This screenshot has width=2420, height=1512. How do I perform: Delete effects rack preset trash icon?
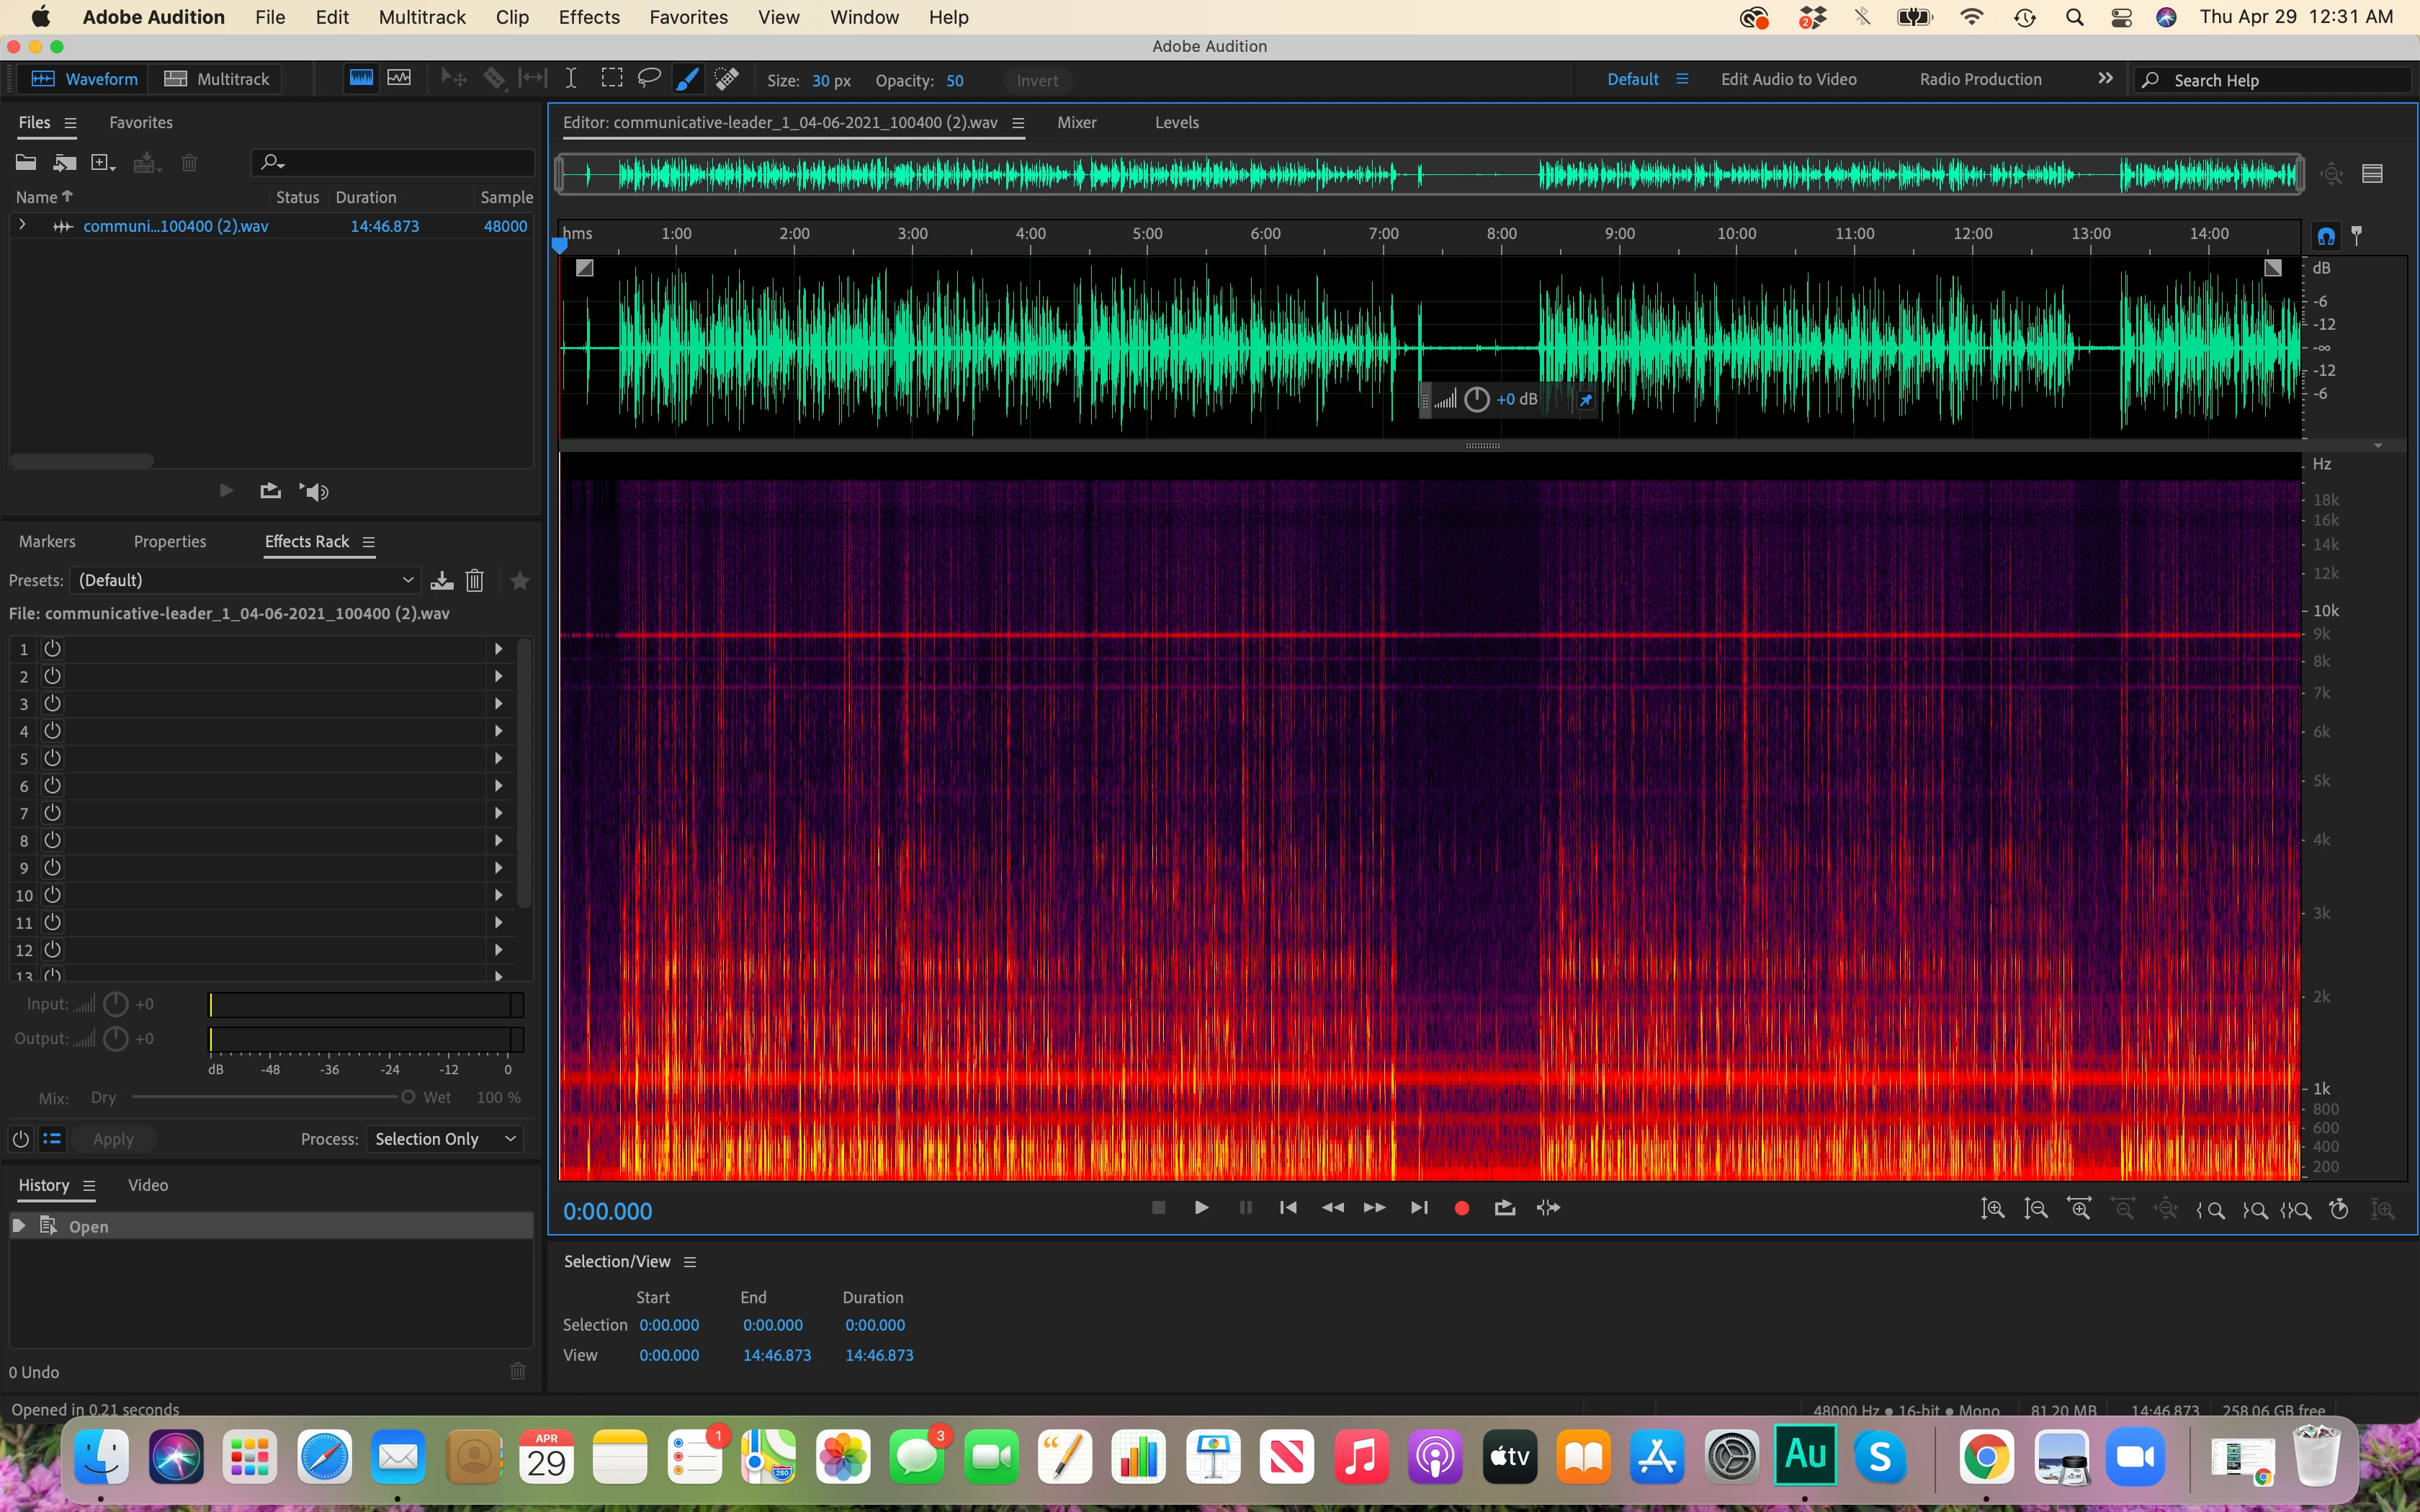[475, 580]
